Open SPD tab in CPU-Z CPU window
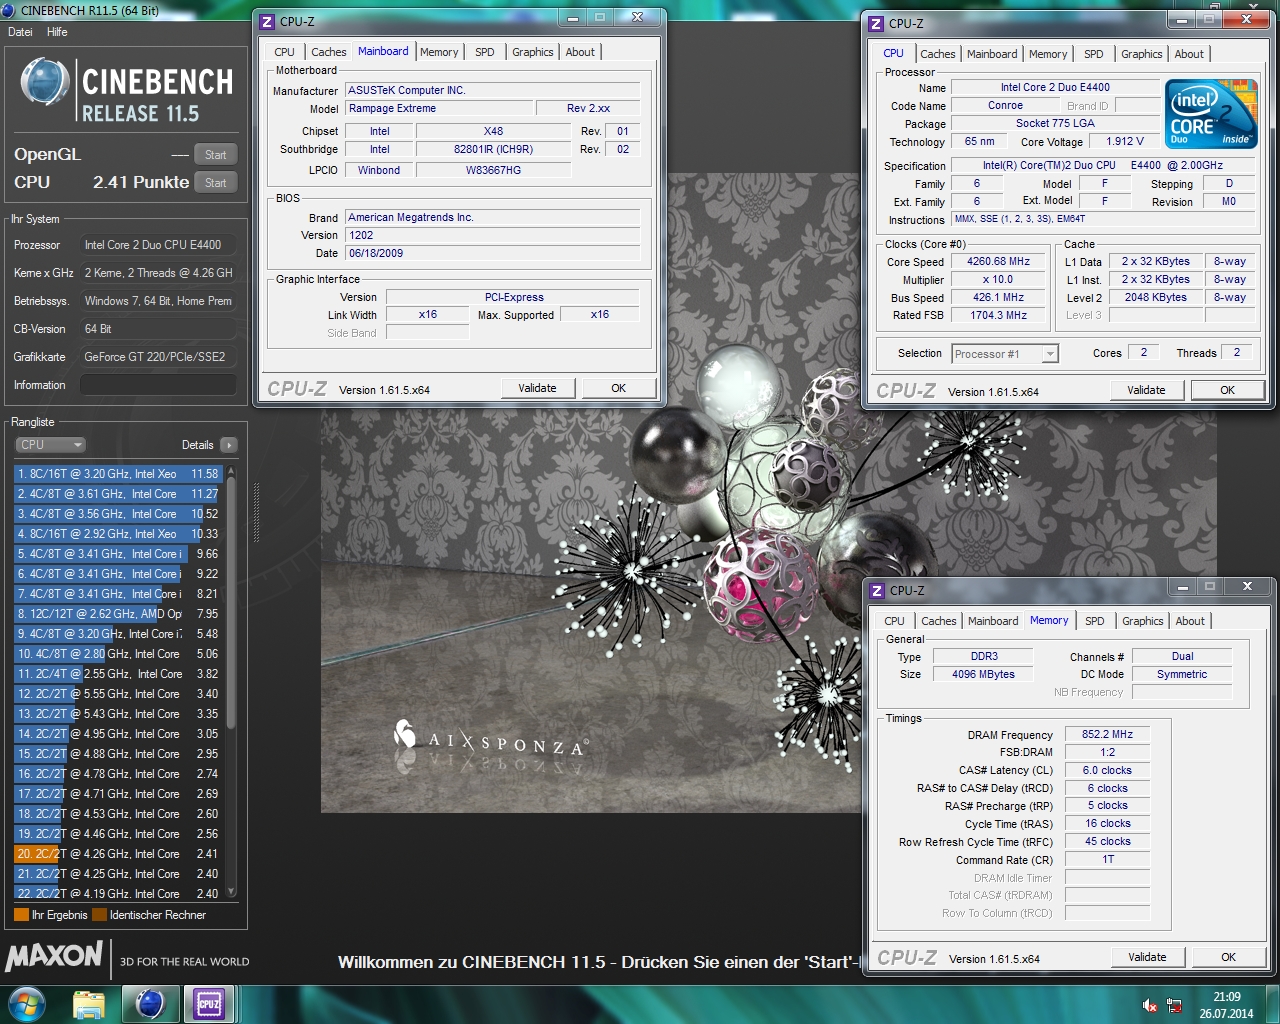Screen dimensions: 1280x1024 (x=1094, y=54)
